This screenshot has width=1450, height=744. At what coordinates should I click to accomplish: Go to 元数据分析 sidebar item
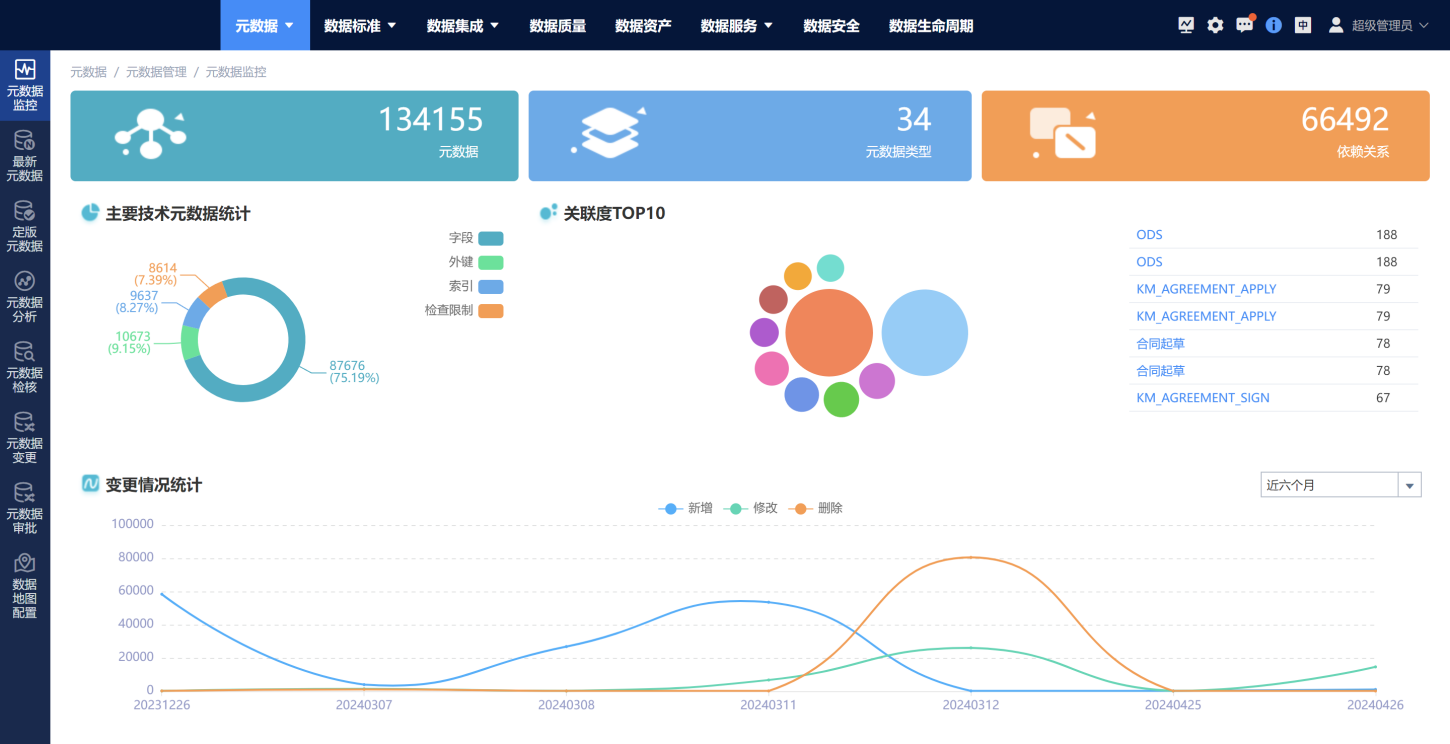coord(25,296)
